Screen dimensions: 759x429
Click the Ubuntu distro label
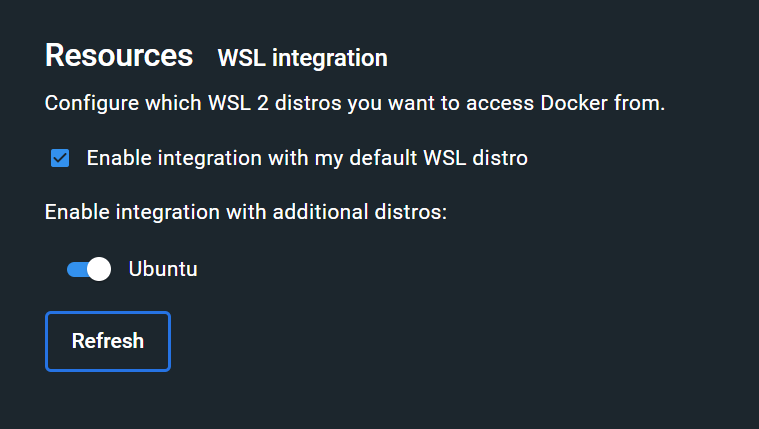163,269
